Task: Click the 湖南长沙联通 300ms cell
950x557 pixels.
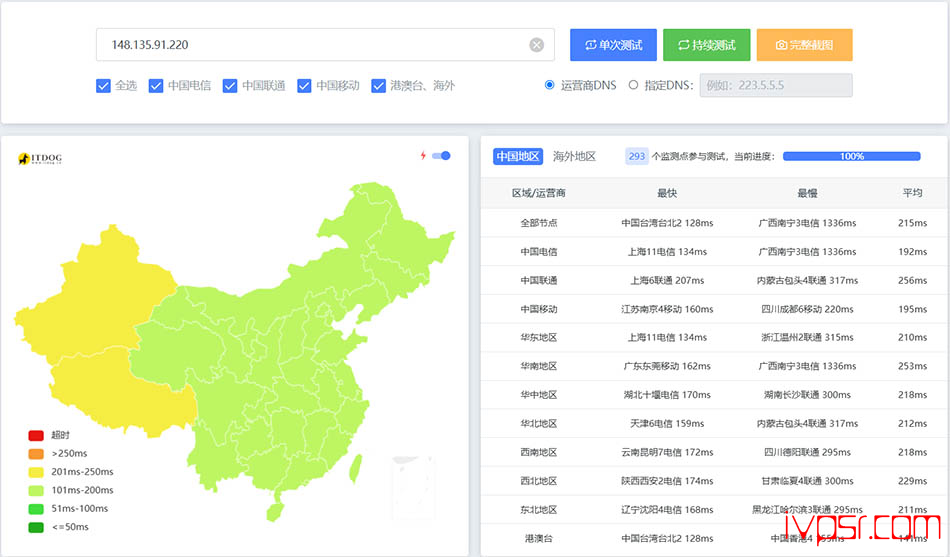Action: click(807, 395)
